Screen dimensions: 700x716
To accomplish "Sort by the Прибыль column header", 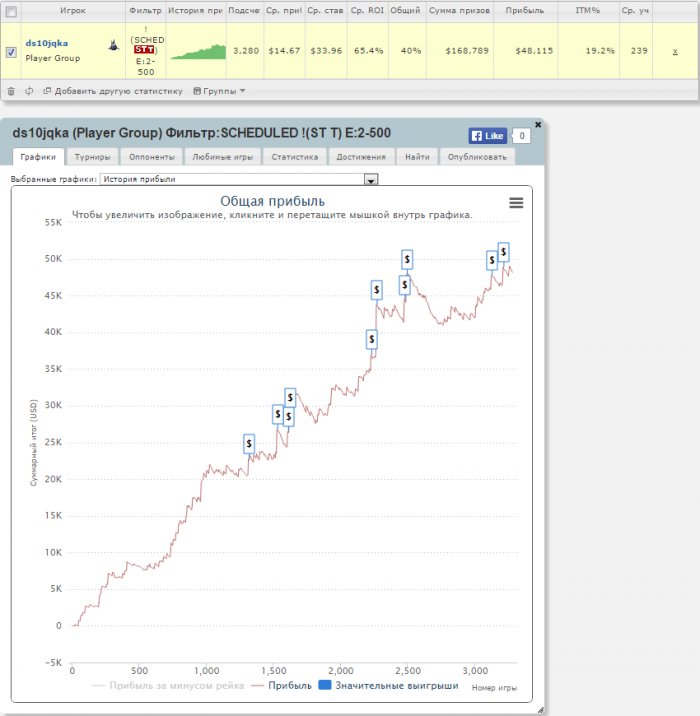I will click(525, 11).
